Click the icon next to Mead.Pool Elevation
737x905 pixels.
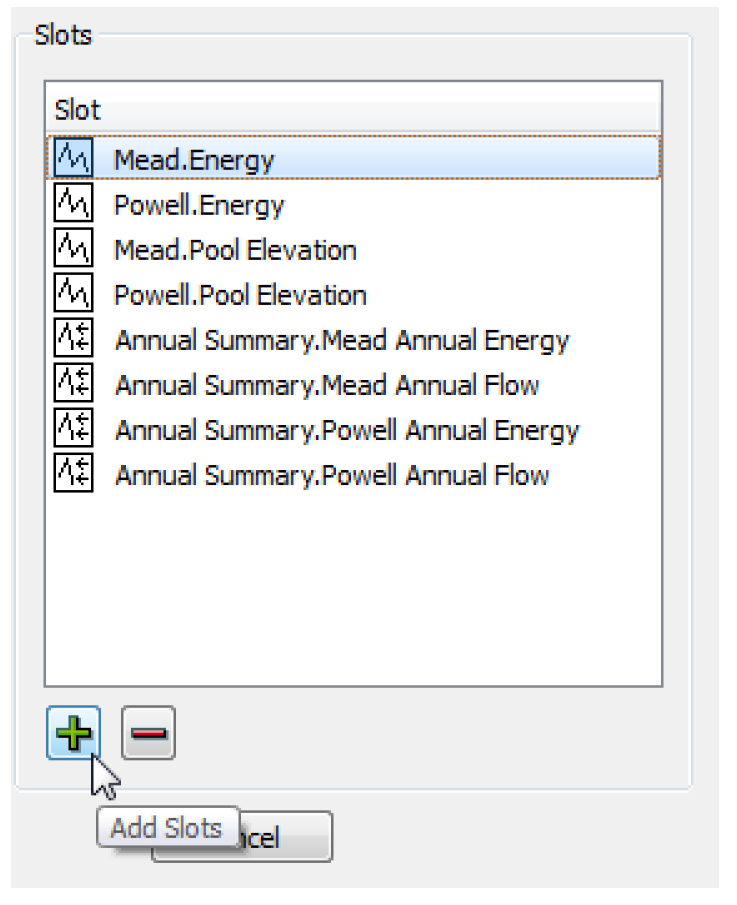click(73, 249)
